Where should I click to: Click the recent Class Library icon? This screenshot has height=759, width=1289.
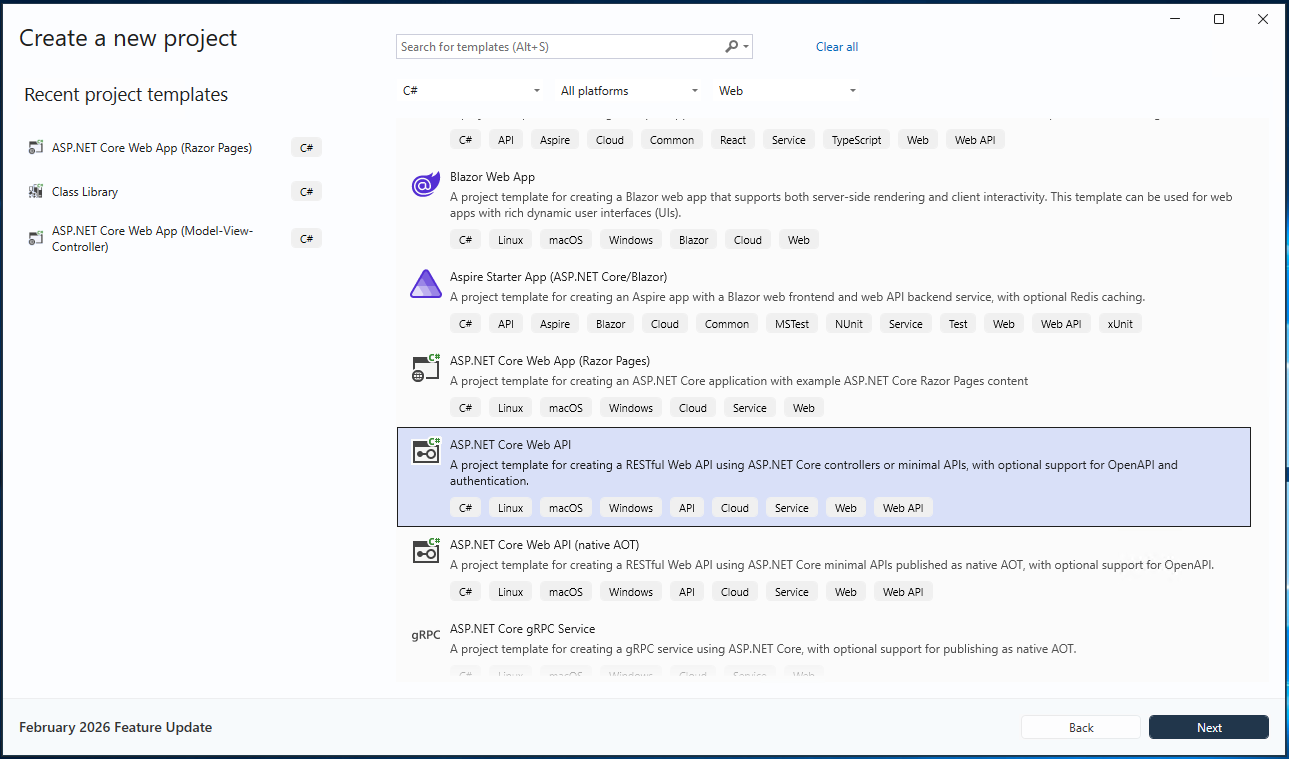click(36, 192)
